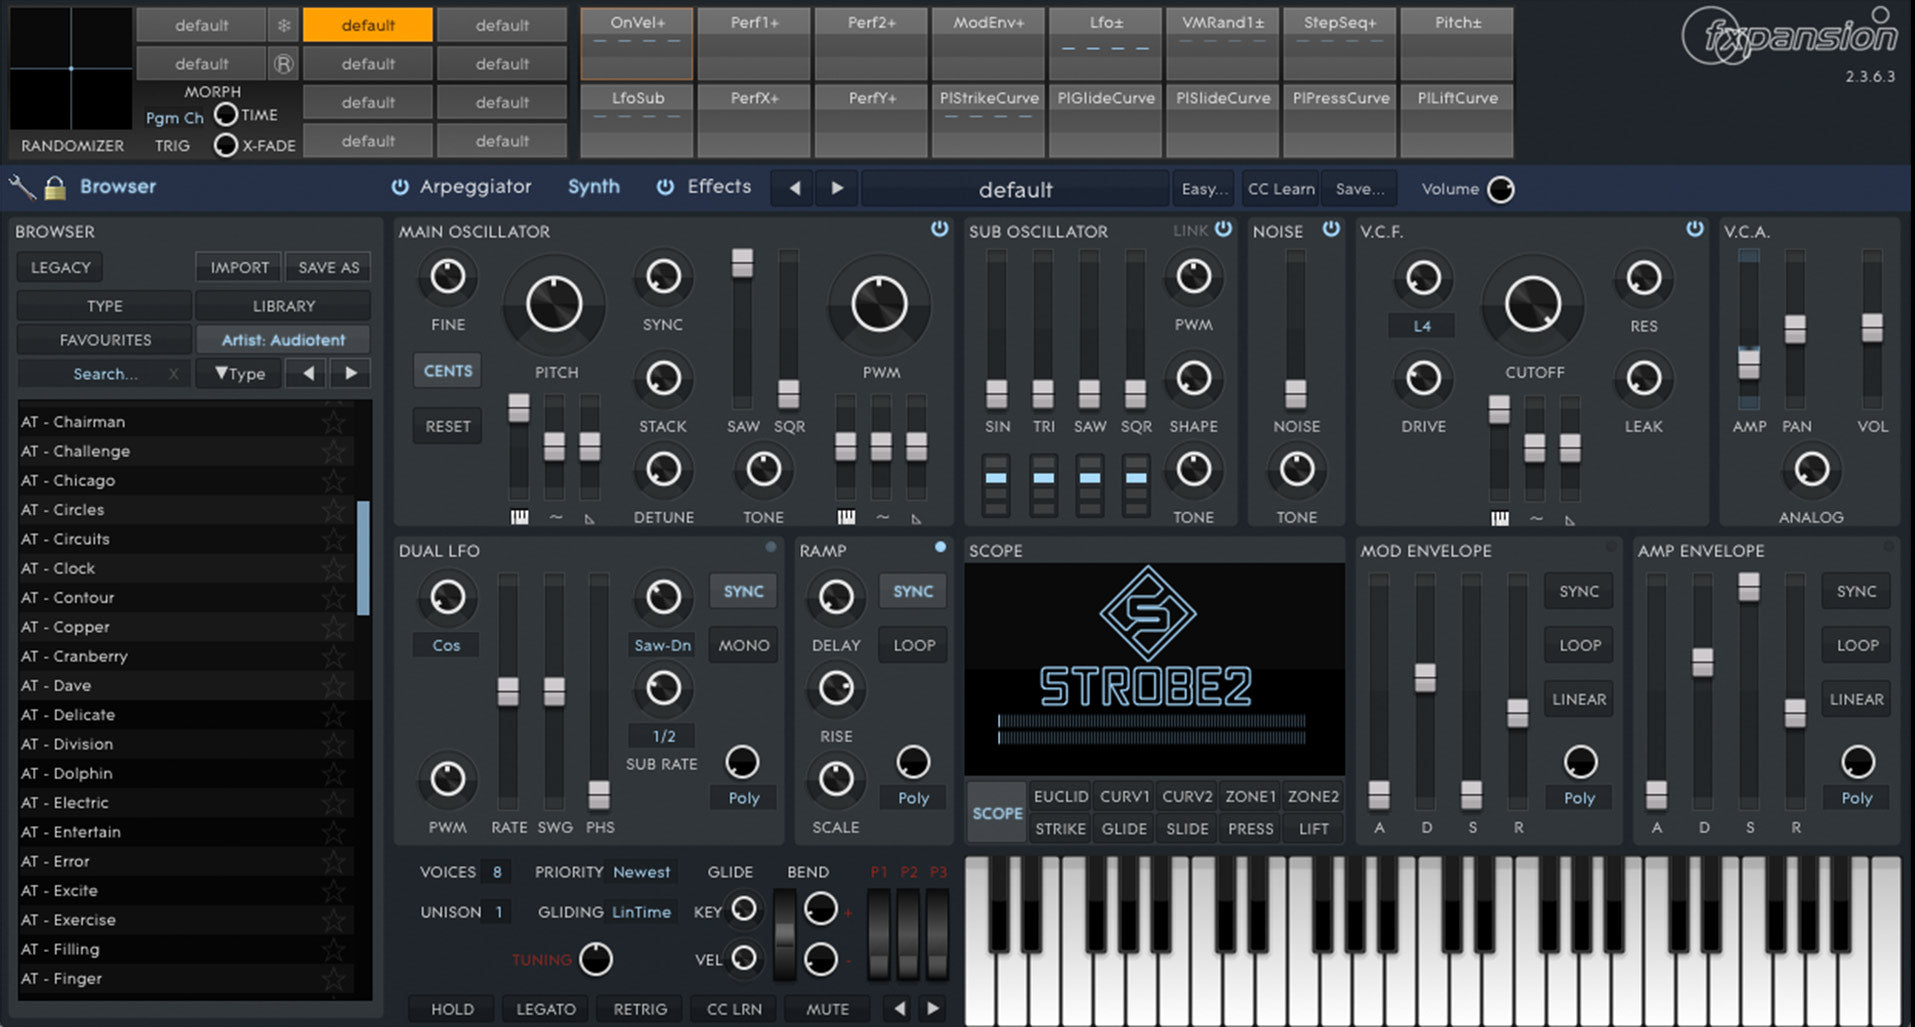
Task: Open the Cos LFO waveform selector
Action: (x=446, y=645)
